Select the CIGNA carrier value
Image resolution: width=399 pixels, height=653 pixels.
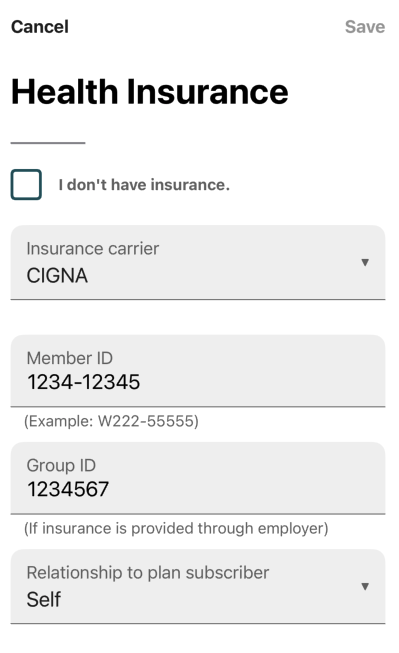click(x=57, y=276)
